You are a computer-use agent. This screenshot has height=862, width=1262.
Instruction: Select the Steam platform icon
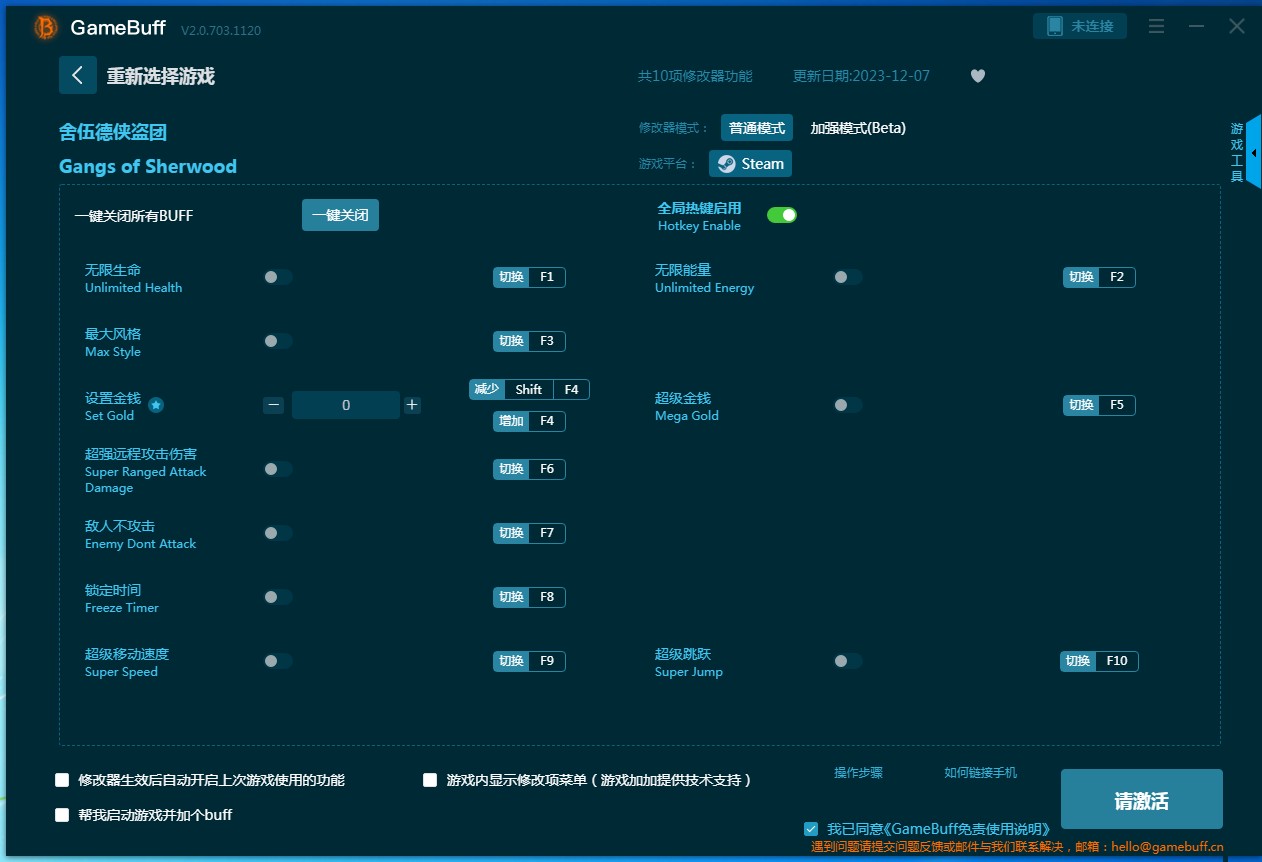(x=727, y=164)
